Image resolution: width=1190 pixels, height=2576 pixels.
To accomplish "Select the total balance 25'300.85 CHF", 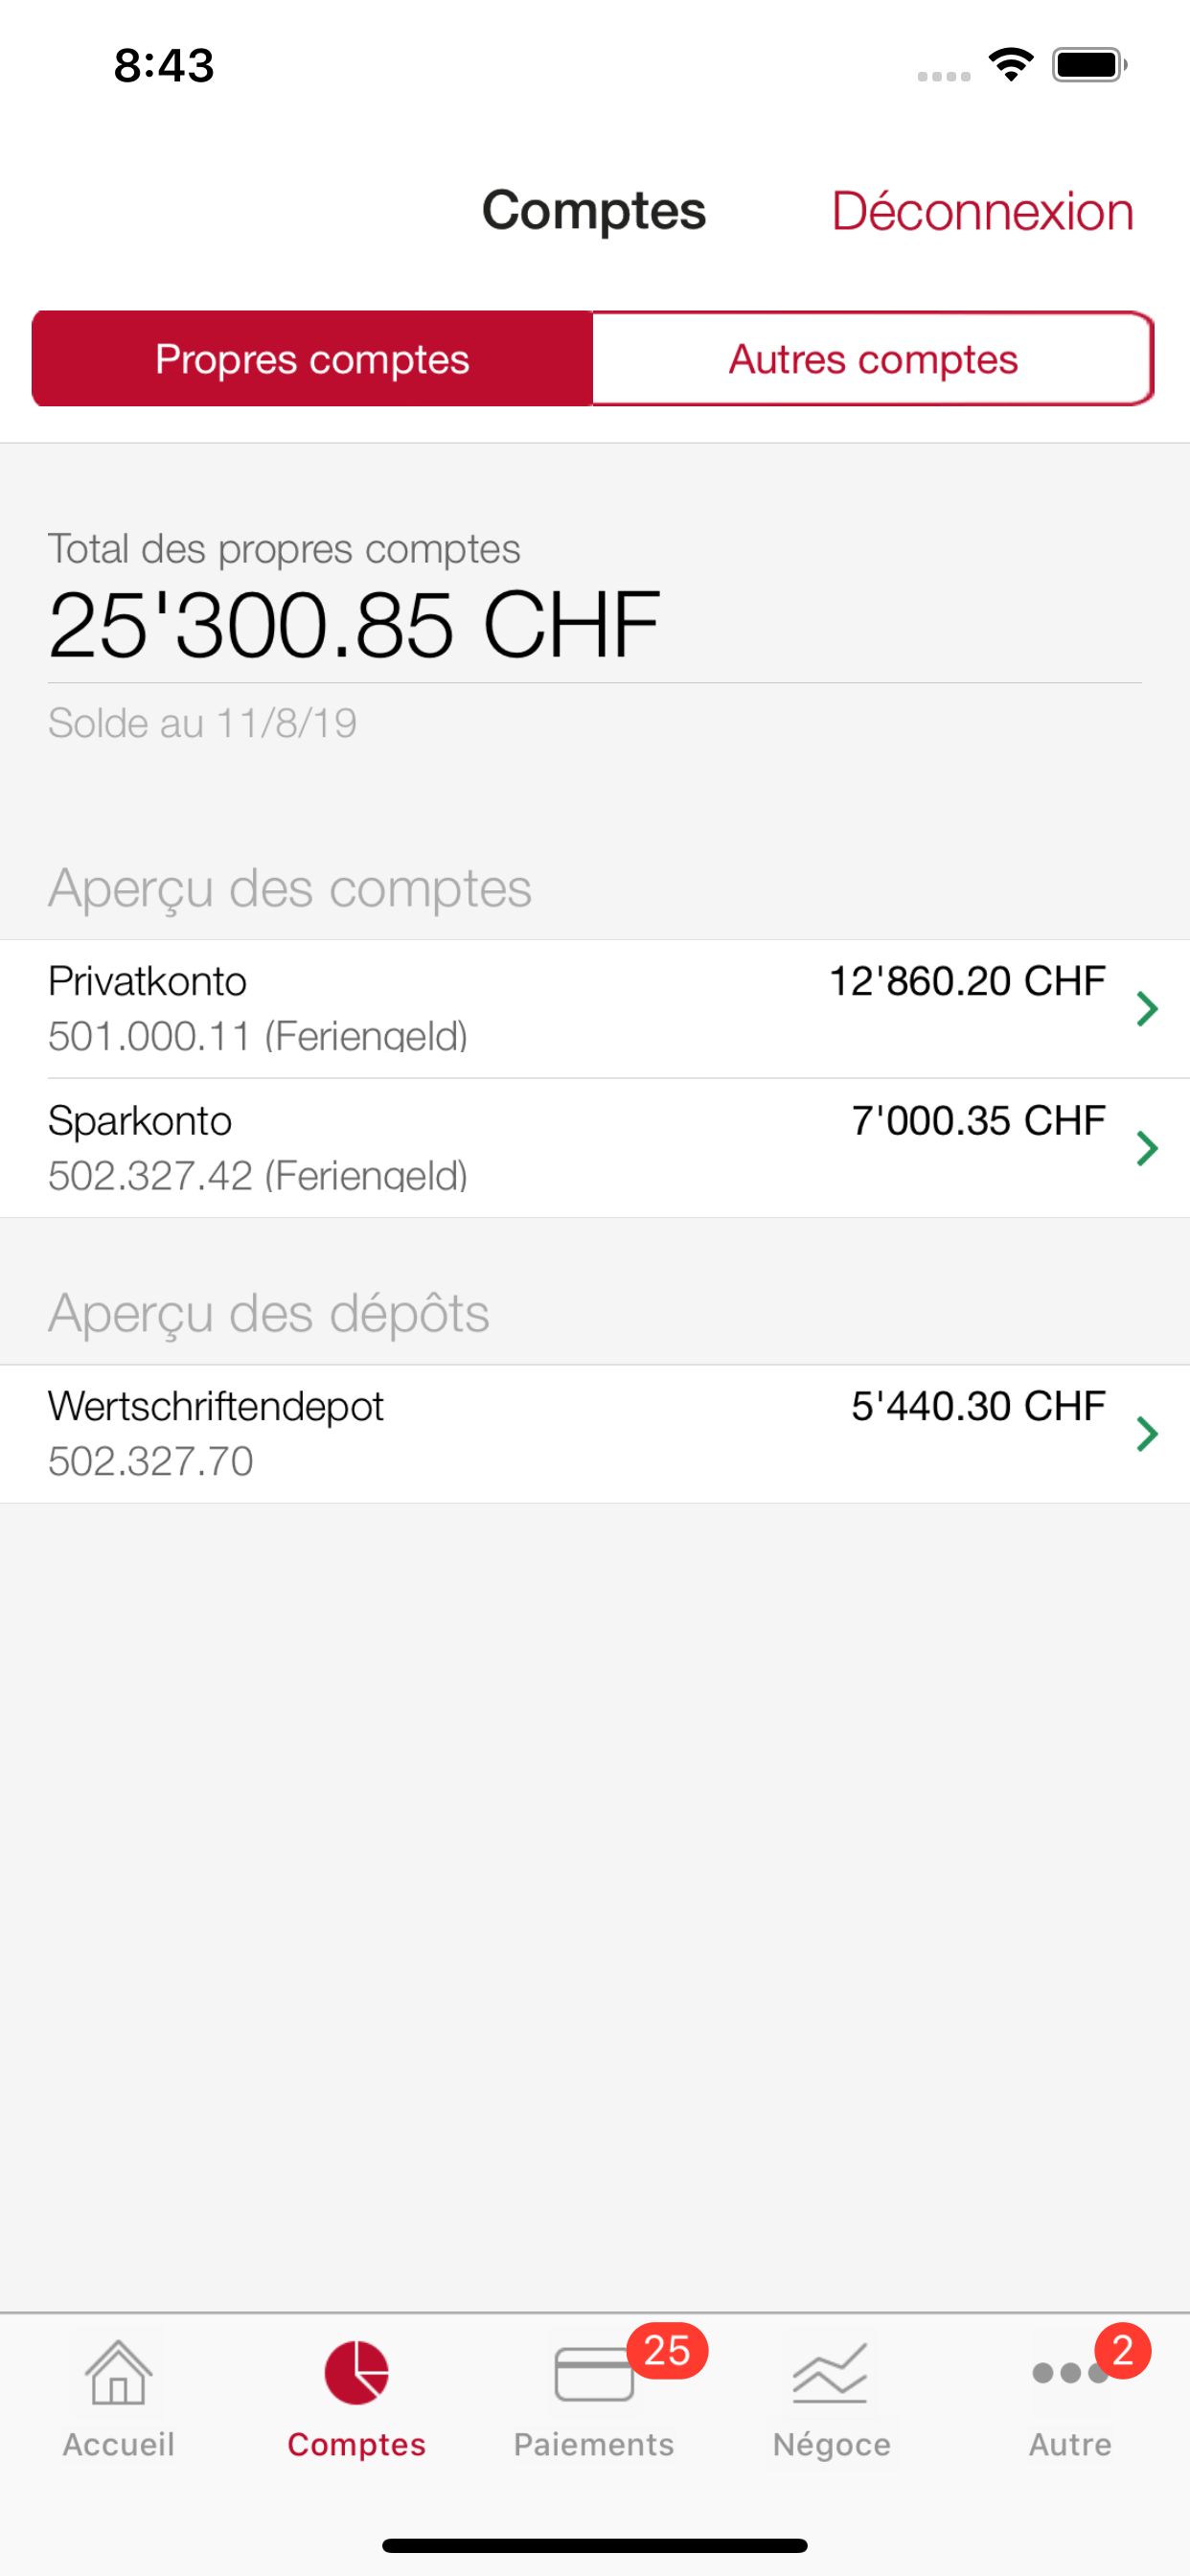I will point(354,625).
